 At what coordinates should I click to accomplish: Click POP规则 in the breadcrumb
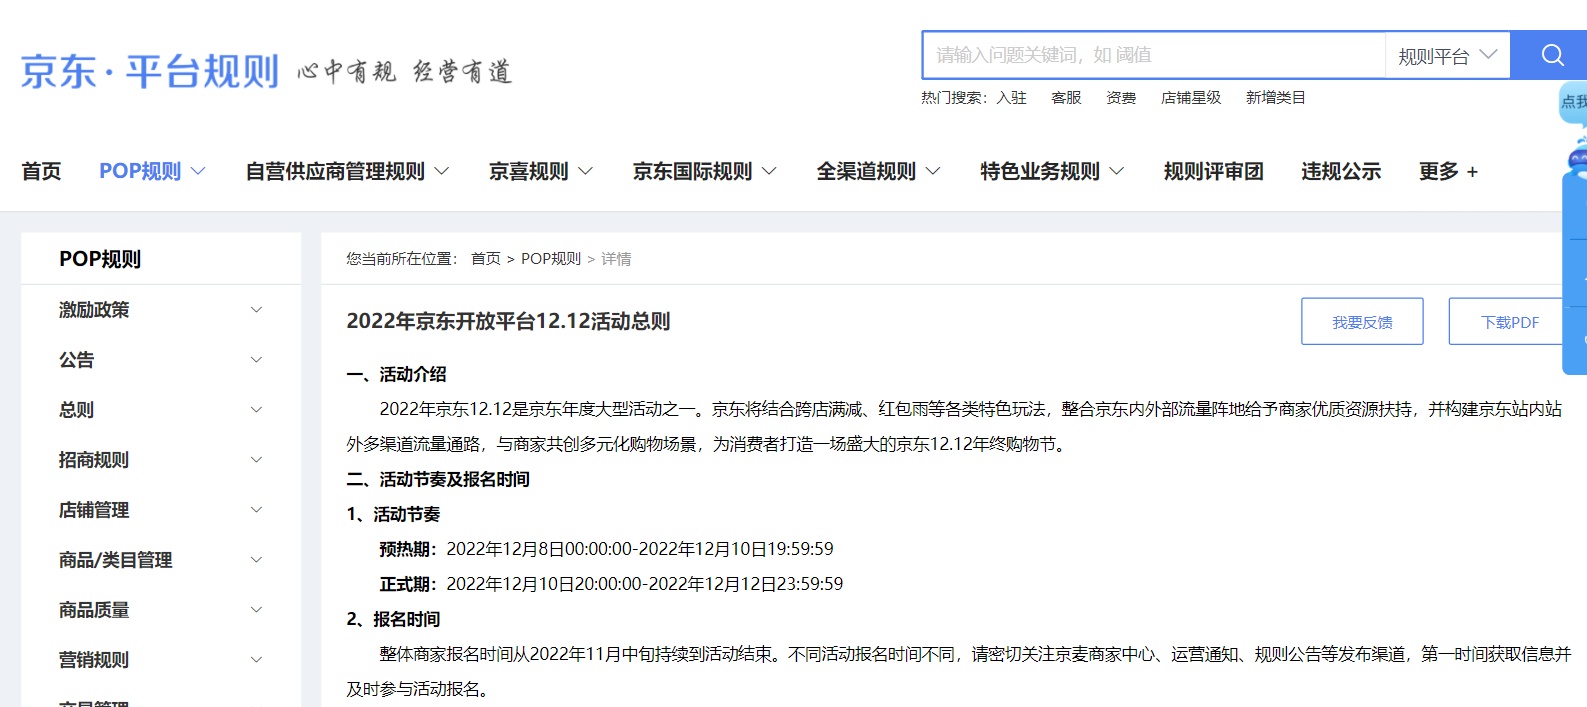click(x=551, y=259)
